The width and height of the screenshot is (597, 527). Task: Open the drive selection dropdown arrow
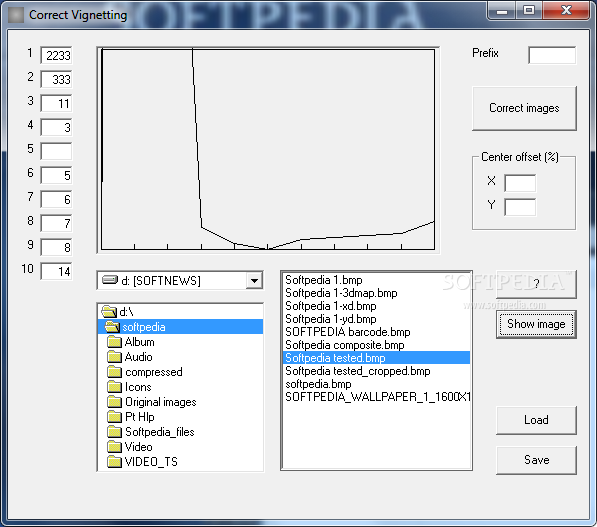pyautogui.click(x=254, y=281)
